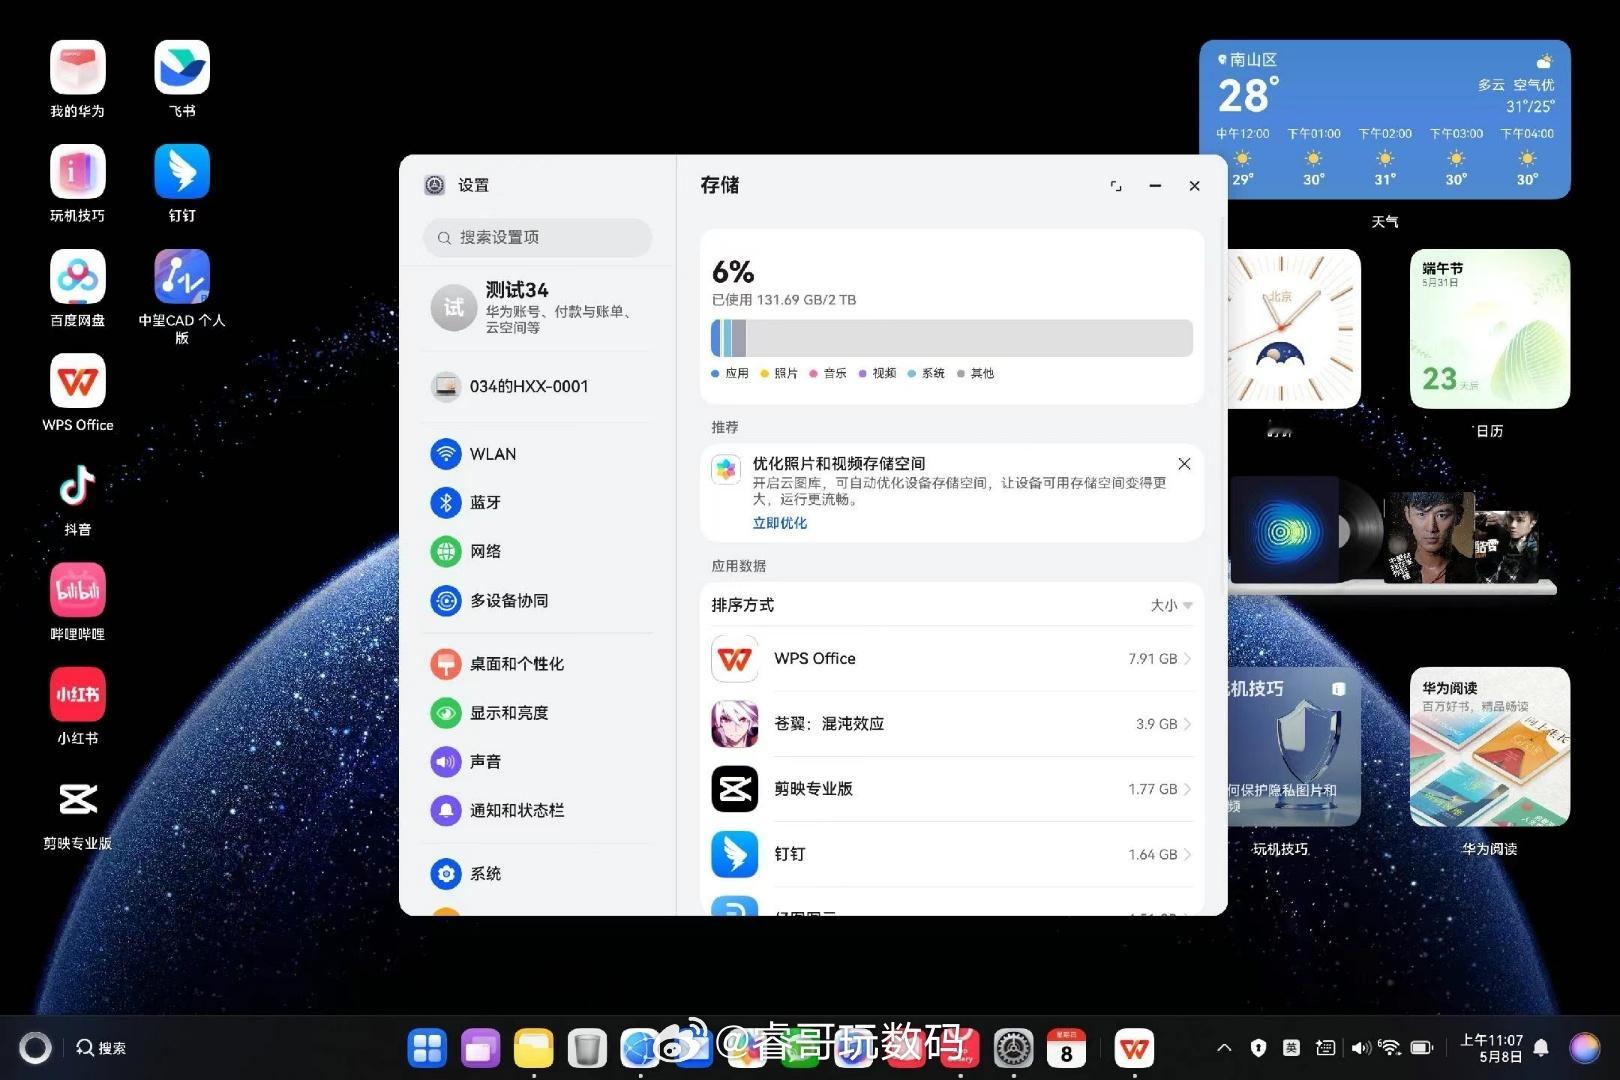The image size is (1620, 1080).
Task: Open the multitask view icon in the dock
Action: (x=480, y=1048)
